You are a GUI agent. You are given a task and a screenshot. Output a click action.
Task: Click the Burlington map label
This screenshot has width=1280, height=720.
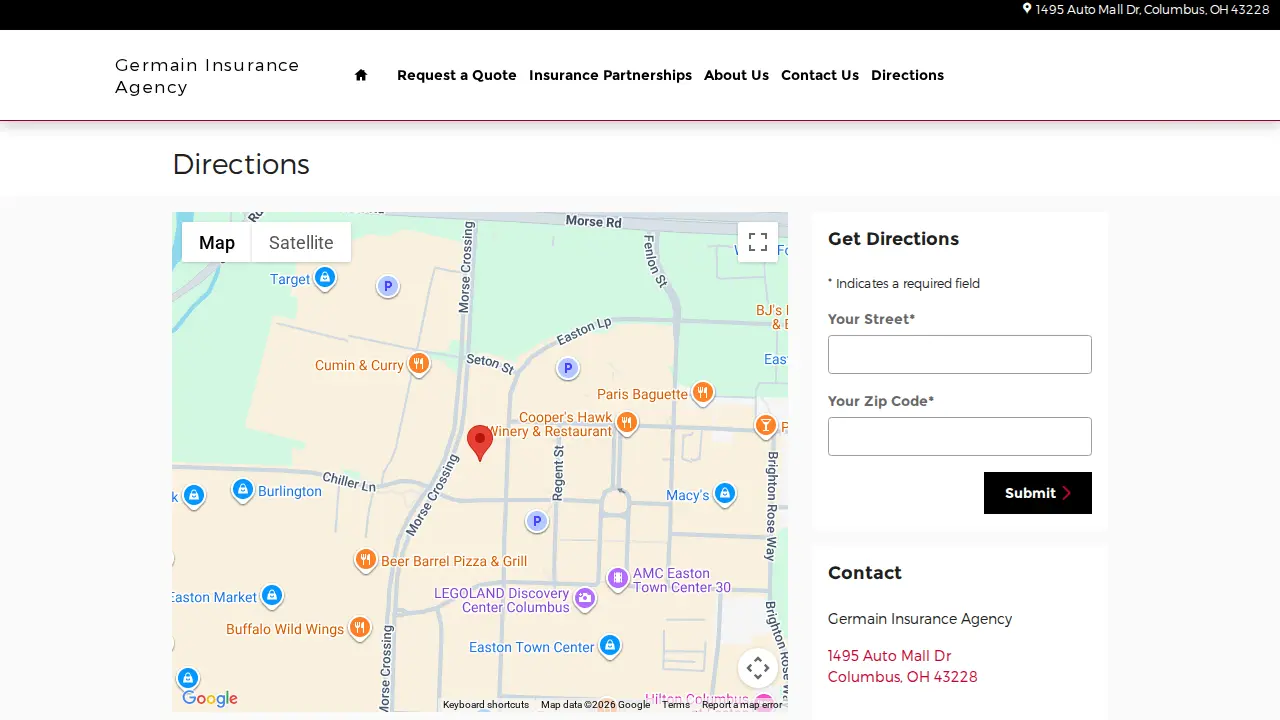tap(290, 491)
